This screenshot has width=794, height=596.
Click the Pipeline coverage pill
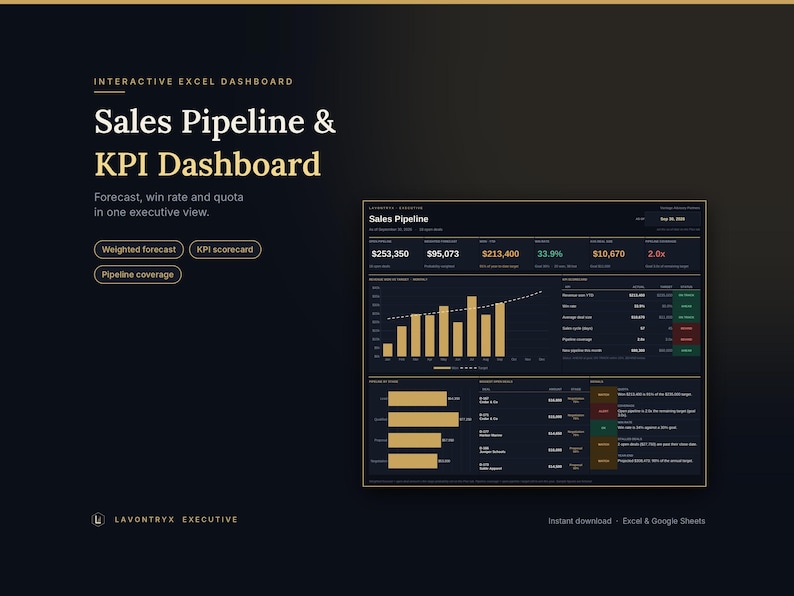point(138,274)
